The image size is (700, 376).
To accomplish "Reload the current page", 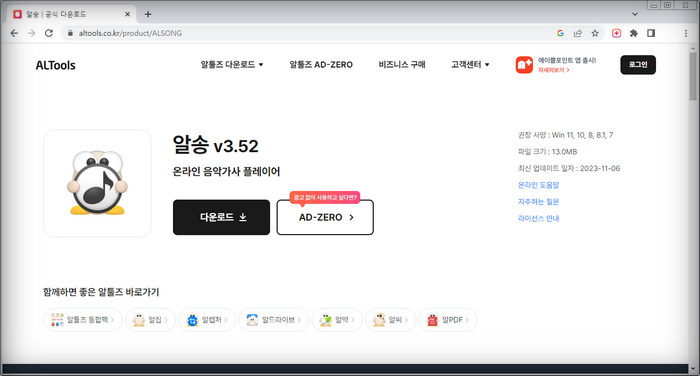I will [49, 33].
